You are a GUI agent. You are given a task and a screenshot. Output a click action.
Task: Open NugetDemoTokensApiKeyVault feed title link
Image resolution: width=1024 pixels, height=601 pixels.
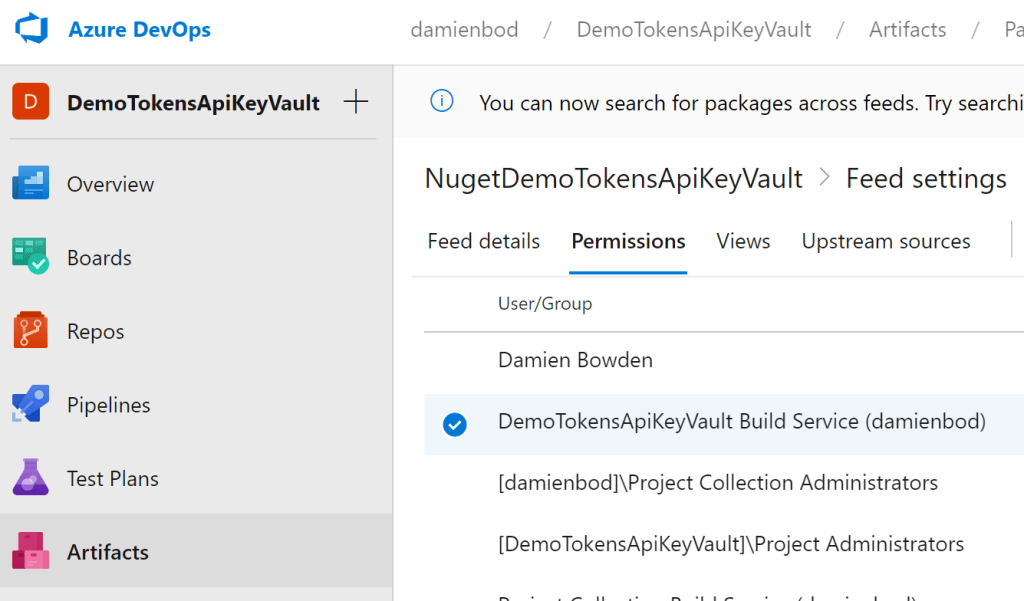[613, 179]
